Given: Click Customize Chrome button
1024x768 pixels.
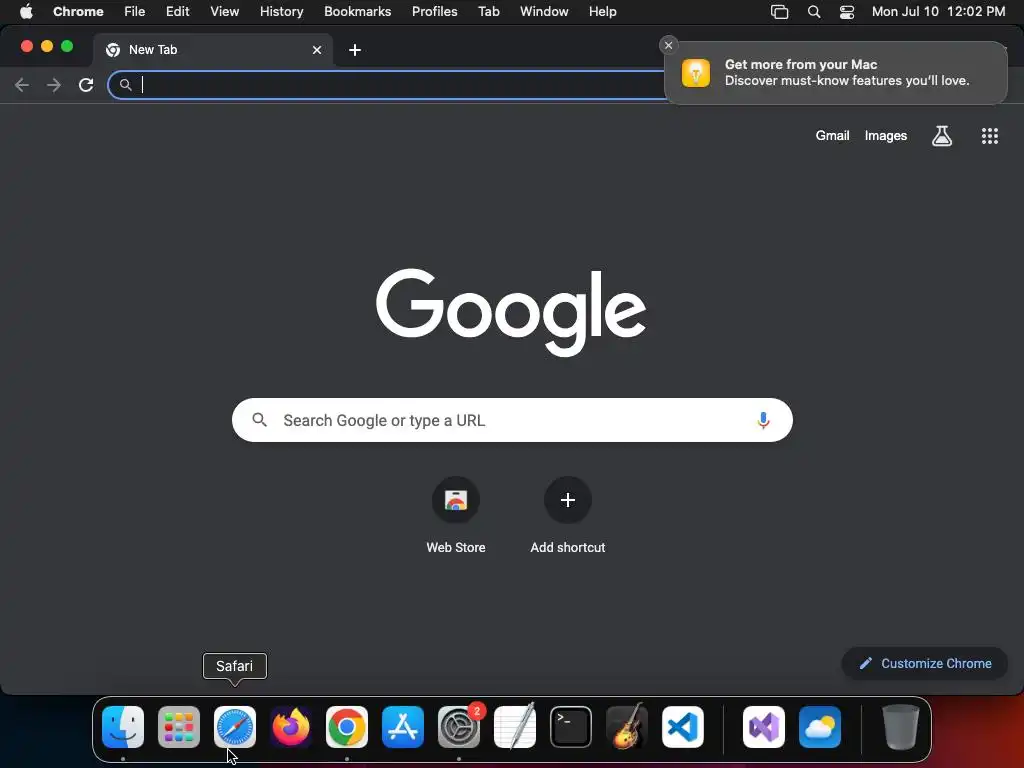Looking at the screenshot, I should click(x=925, y=664).
